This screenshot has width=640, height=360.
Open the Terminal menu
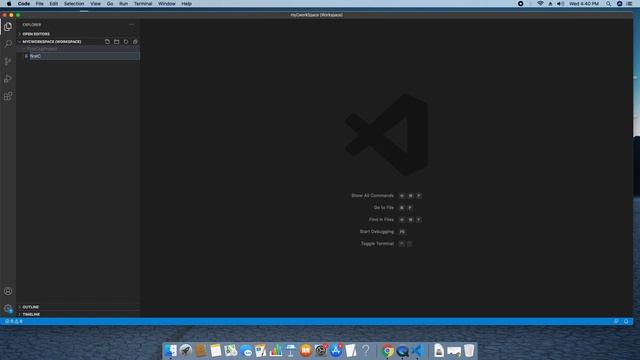pyautogui.click(x=143, y=4)
